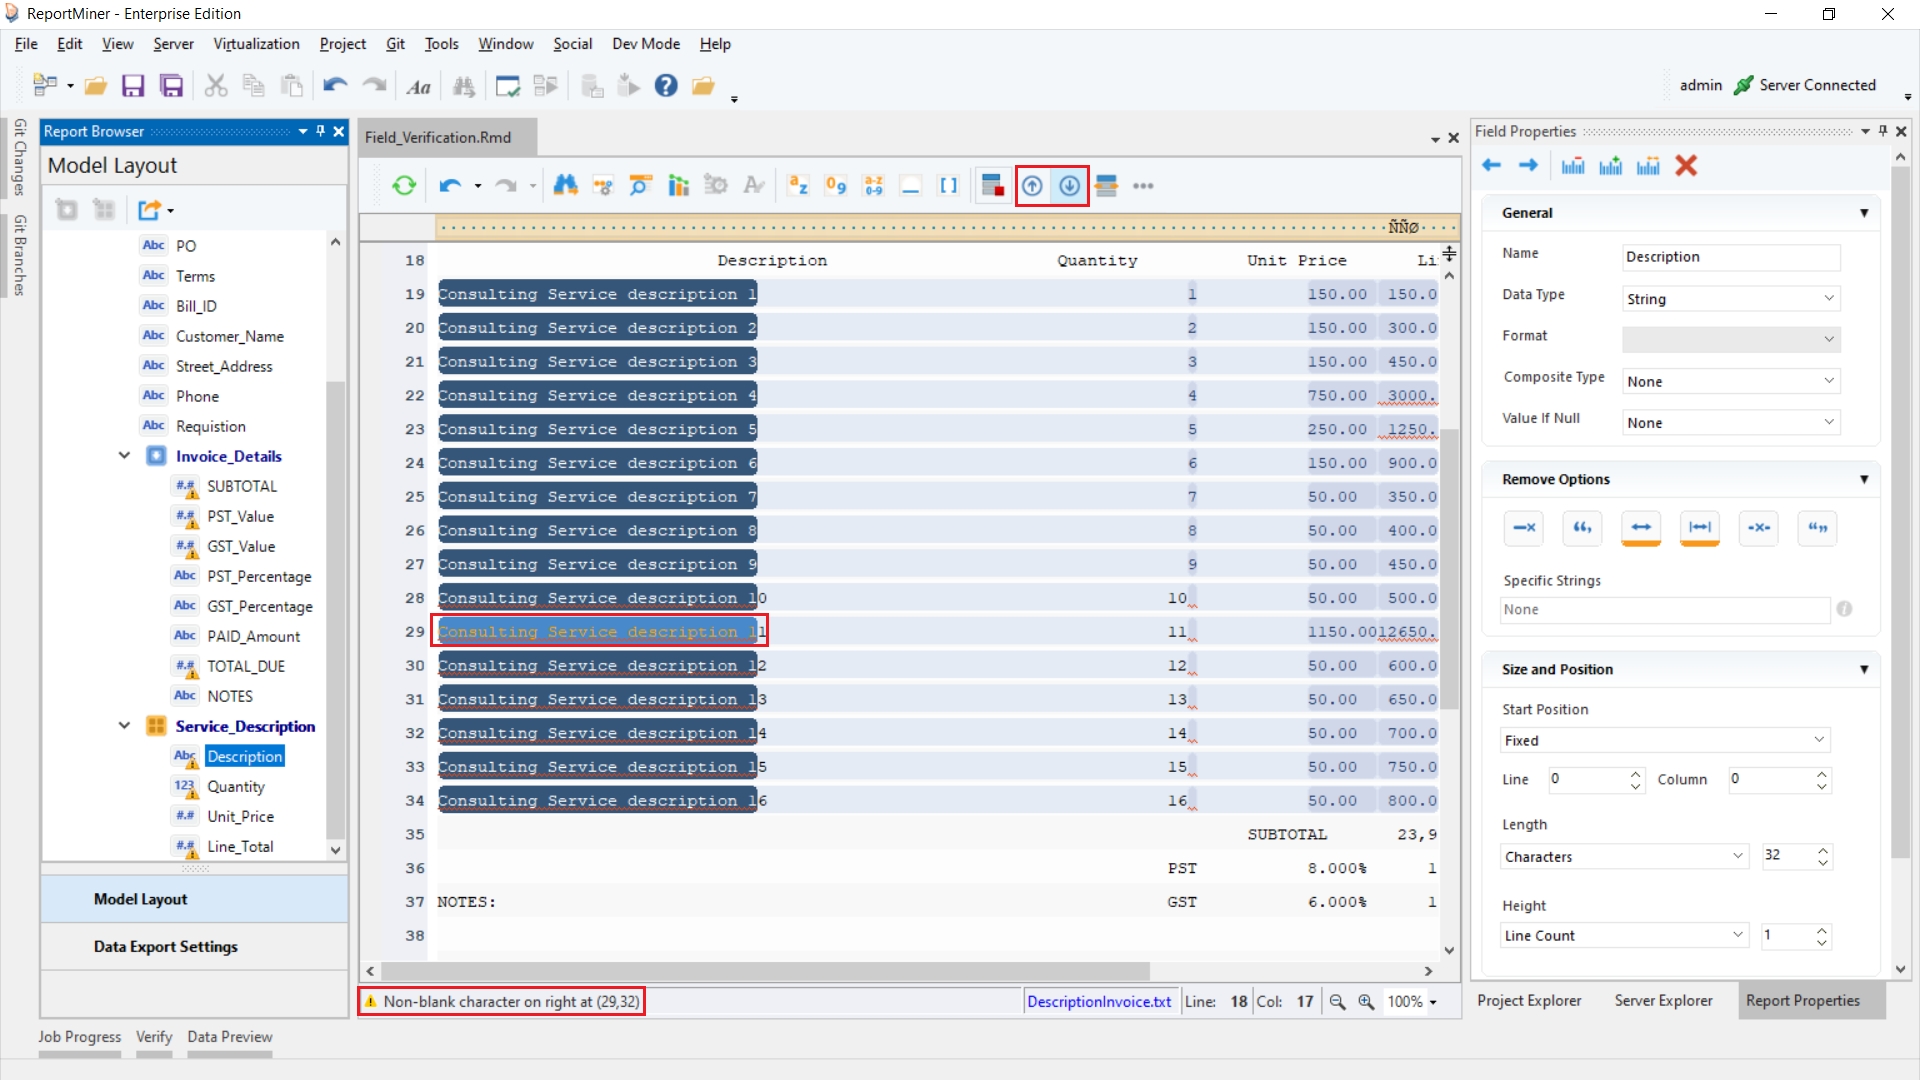The width and height of the screenshot is (1920, 1080).
Task: Click the down-arrow circle navigation icon
Action: [1069, 186]
